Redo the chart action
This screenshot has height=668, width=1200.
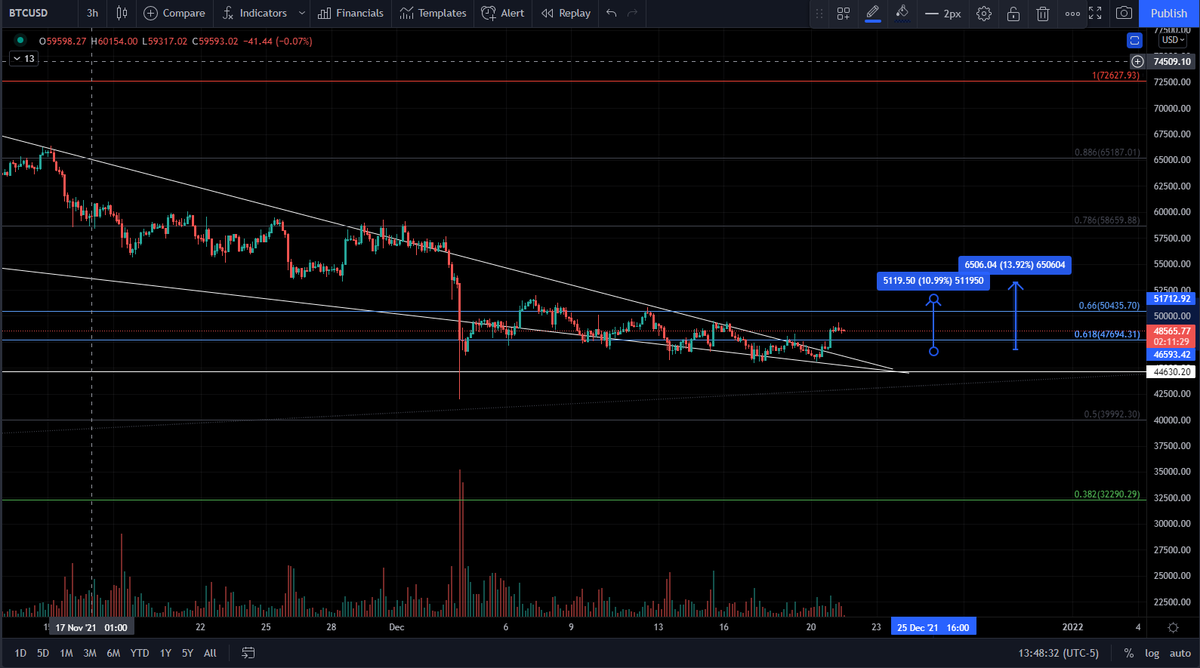point(632,13)
